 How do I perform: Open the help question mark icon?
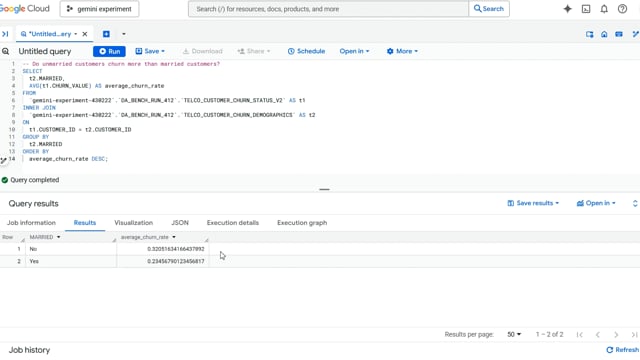pyautogui.click(x=622, y=9)
